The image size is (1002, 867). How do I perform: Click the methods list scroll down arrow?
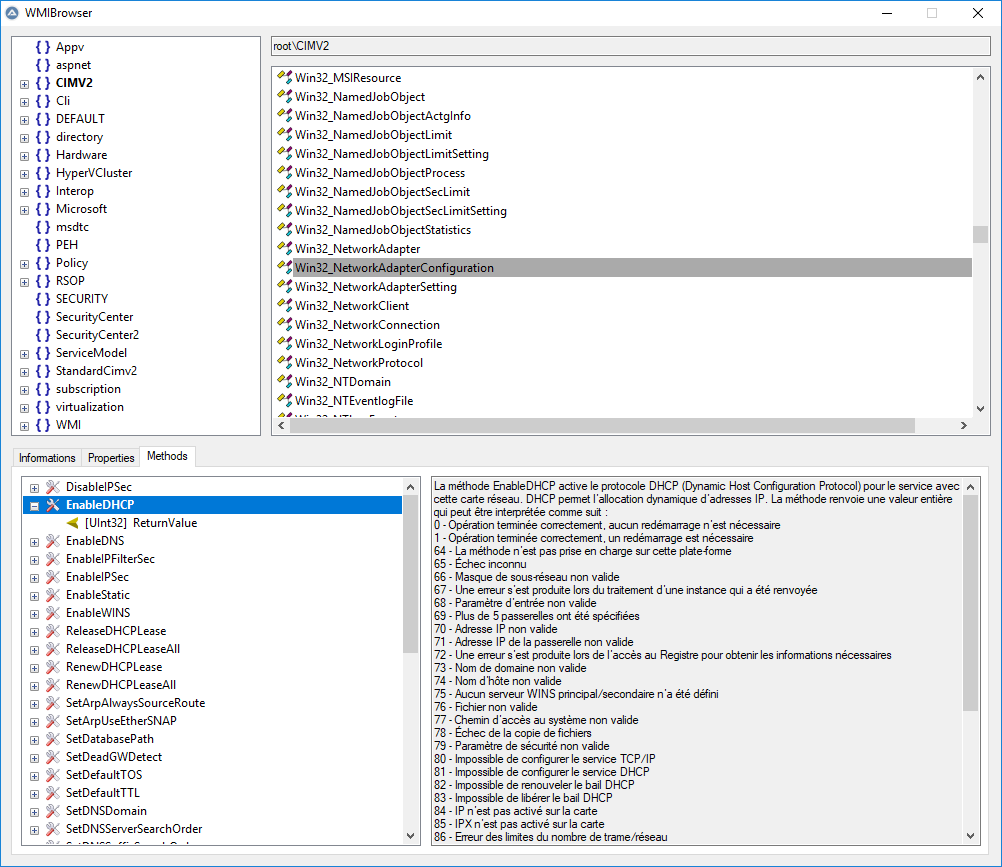tap(410, 836)
